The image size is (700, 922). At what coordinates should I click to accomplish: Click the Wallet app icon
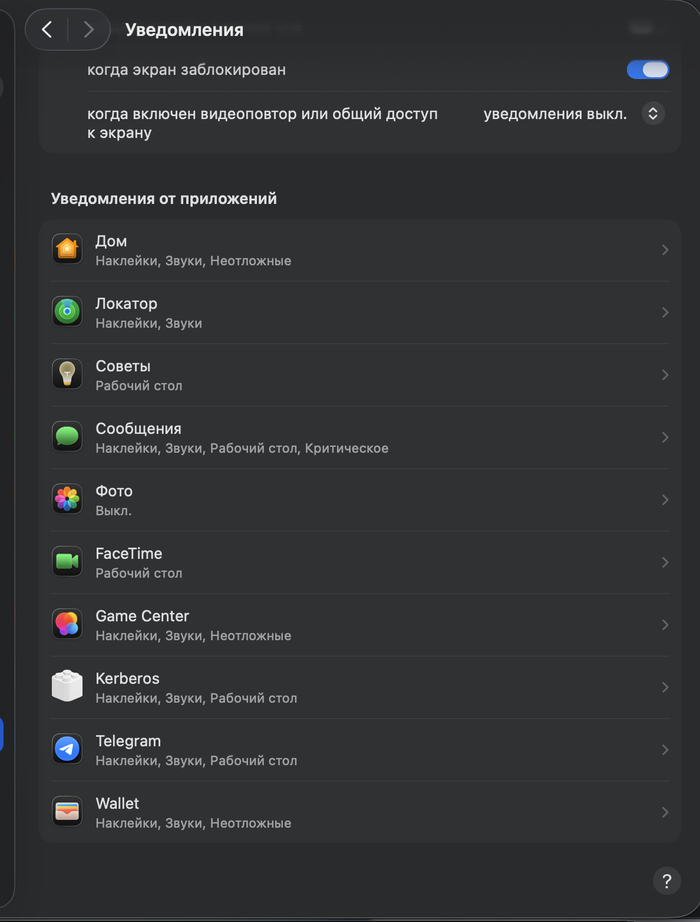(x=67, y=811)
